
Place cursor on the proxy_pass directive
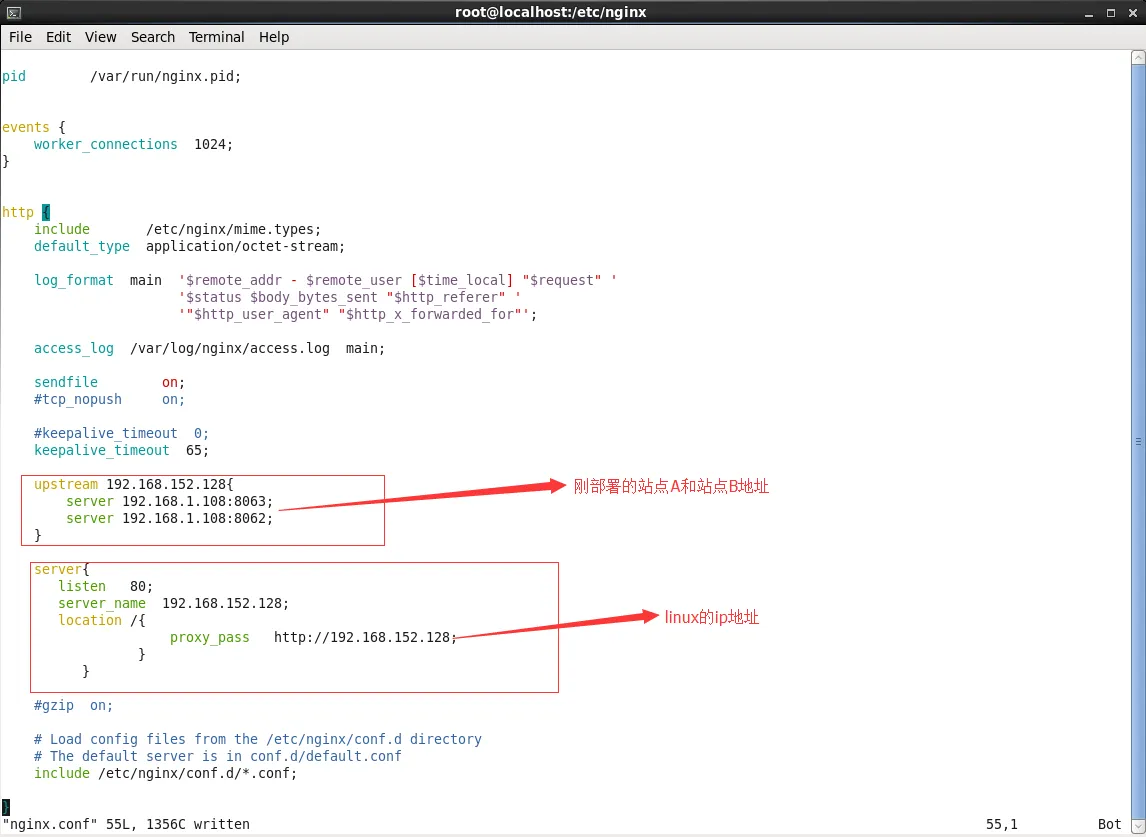[x=210, y=637]
